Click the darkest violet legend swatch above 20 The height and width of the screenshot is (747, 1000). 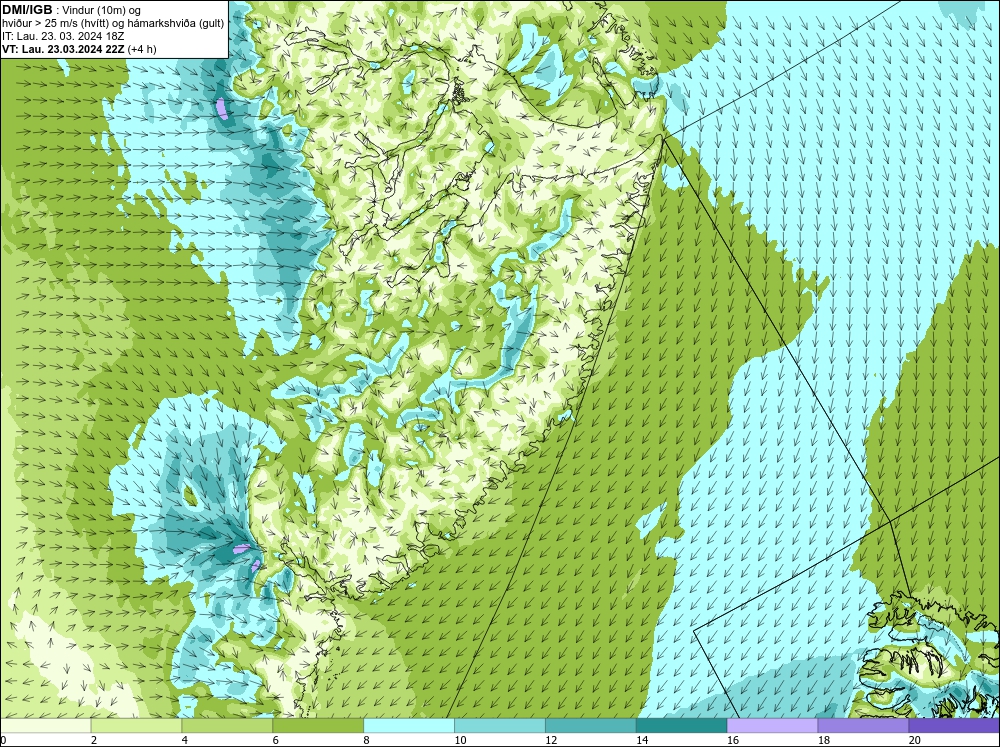[954, 726]
